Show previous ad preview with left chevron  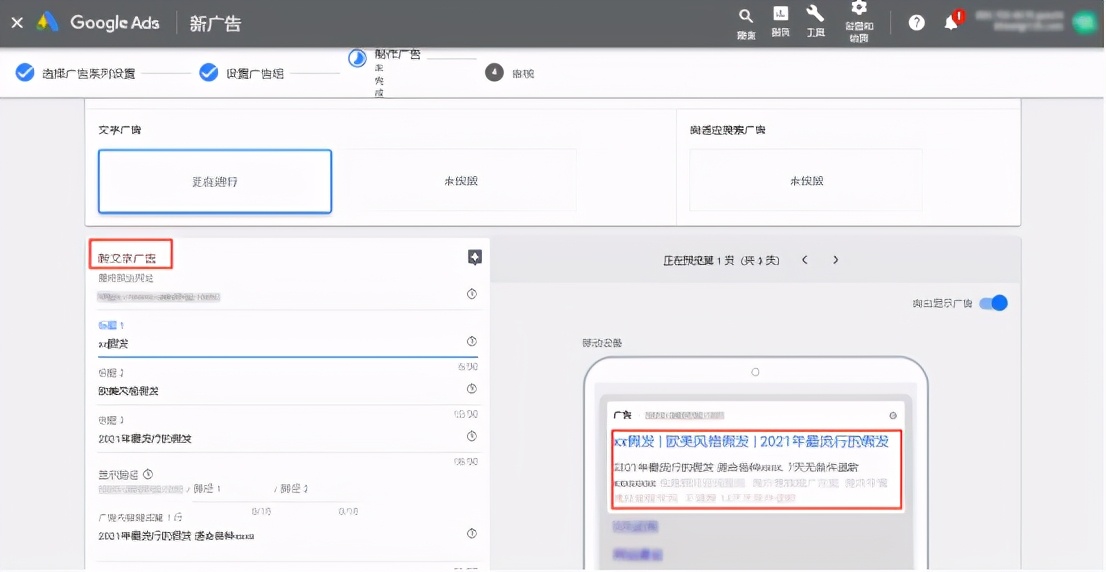(x=805, y=260)
